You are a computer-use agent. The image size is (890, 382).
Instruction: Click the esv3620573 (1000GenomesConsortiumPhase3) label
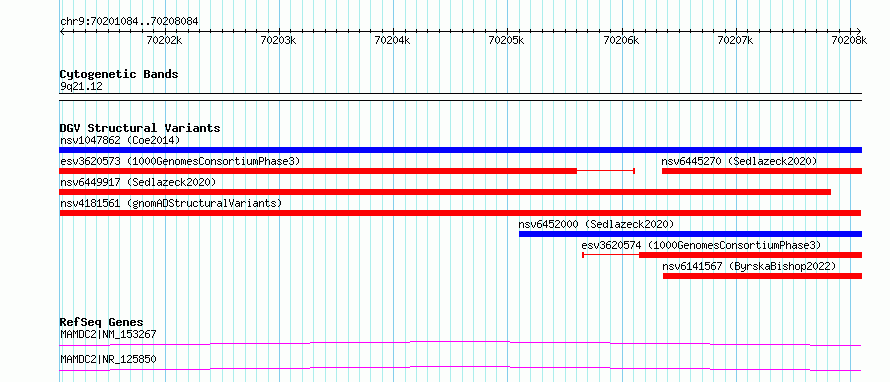click(x=180, y=161)
